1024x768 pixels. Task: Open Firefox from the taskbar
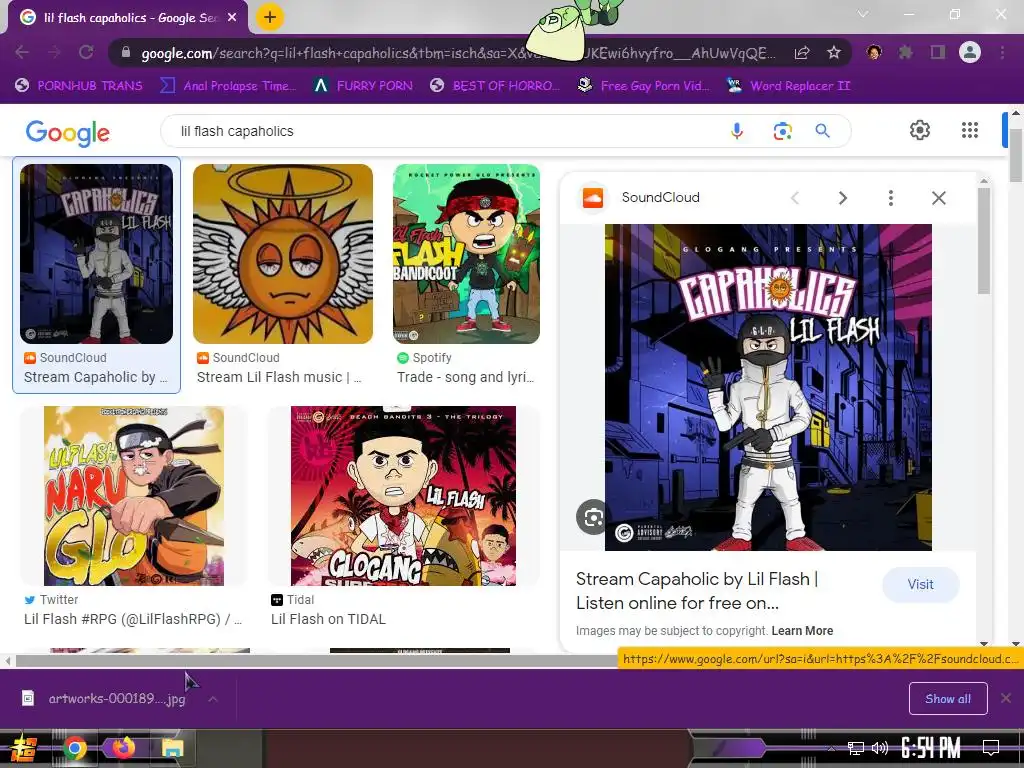pyautogui.click(x=123, y=747)
